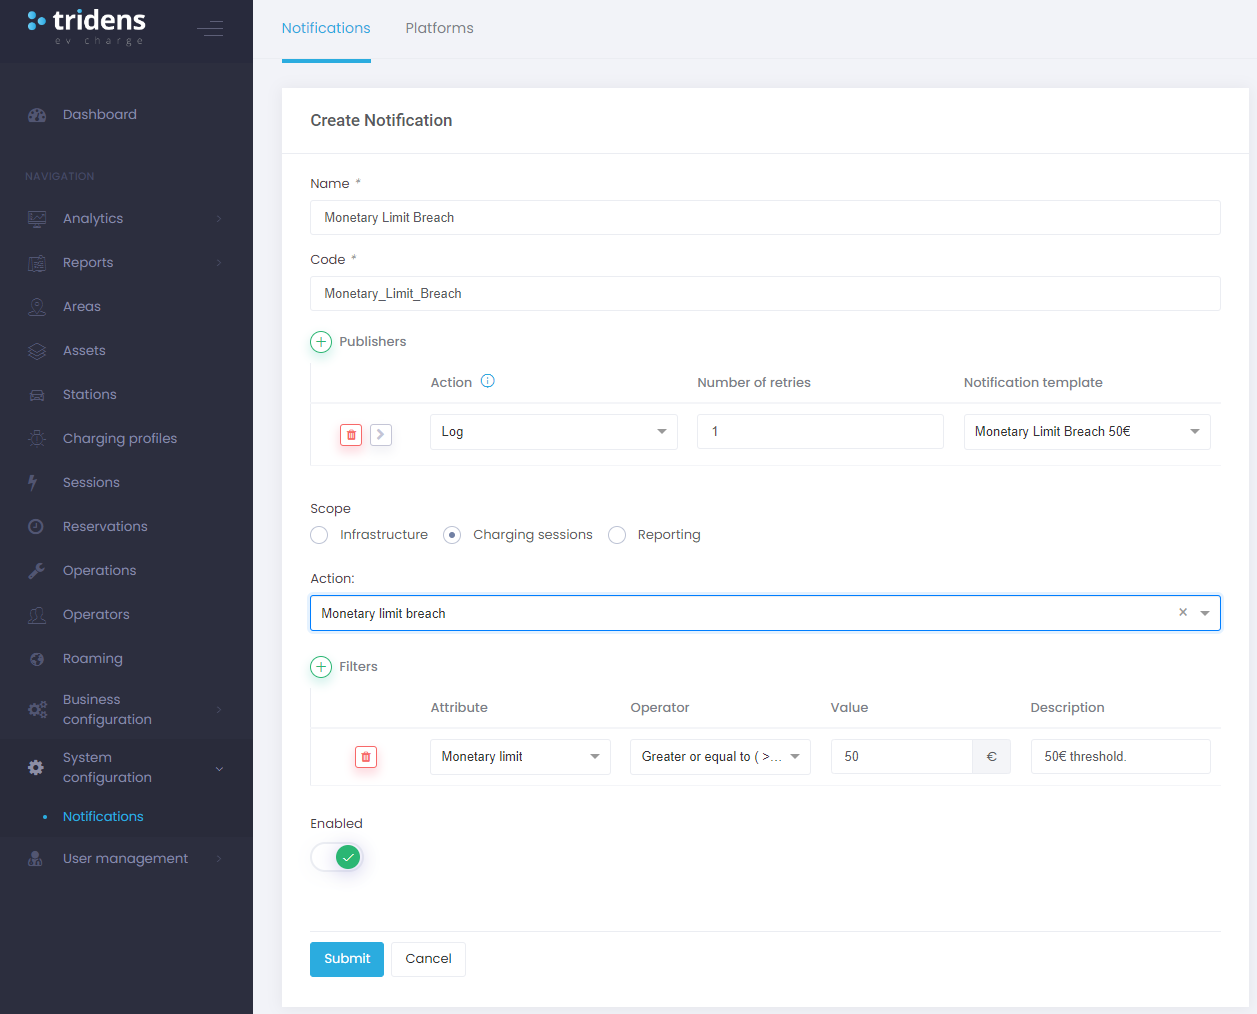
Task: Open Dashboard from the sidebar
Action: click(99, 115)
